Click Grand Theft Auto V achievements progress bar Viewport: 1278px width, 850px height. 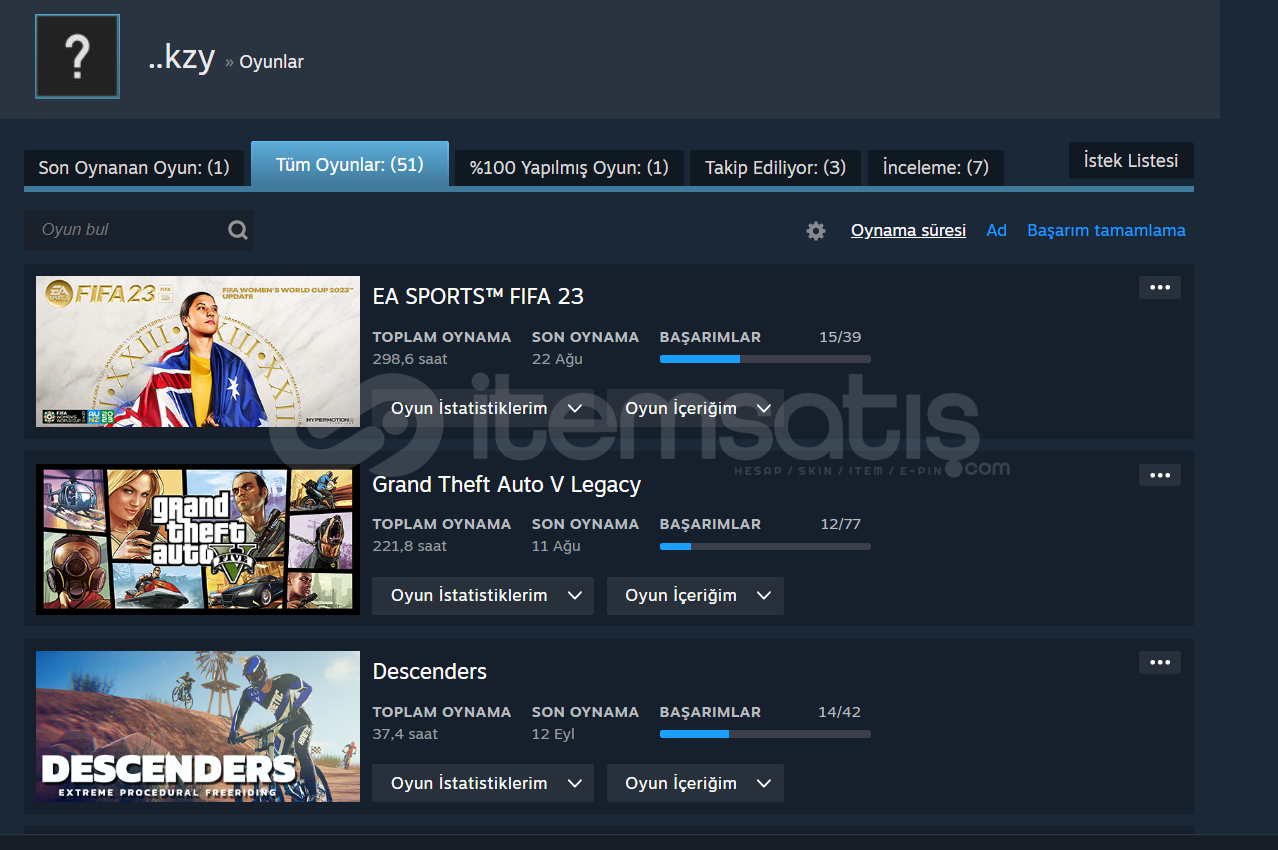[x=765, y=546]
